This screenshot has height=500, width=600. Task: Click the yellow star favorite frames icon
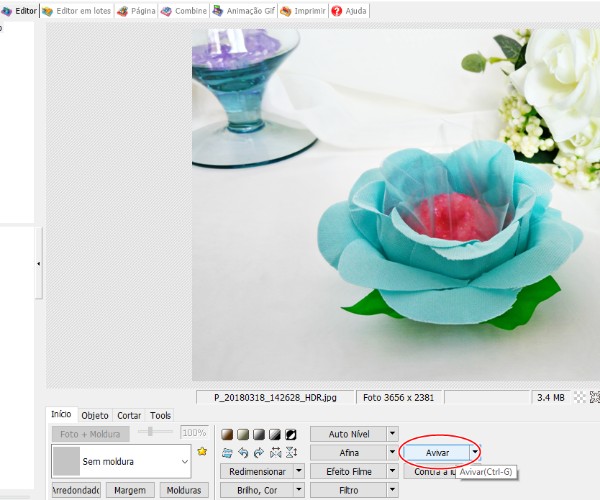click(202, 452)
